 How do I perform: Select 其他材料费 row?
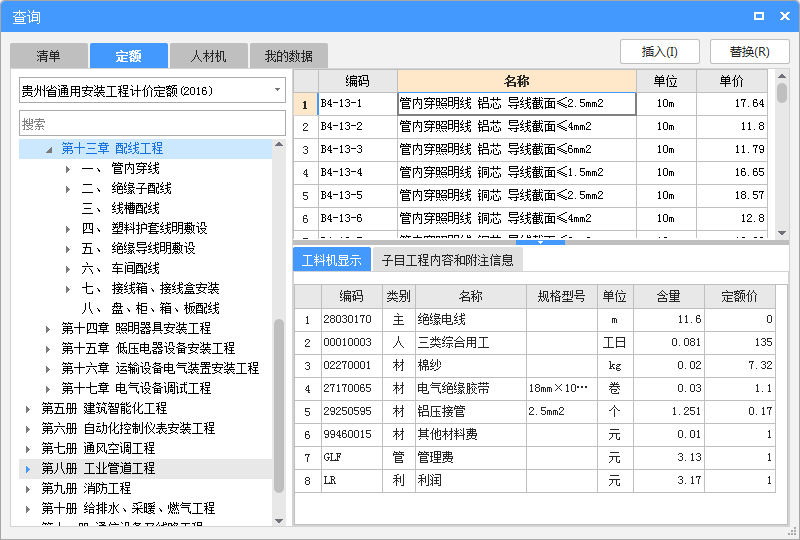click(x=535, y=435)
